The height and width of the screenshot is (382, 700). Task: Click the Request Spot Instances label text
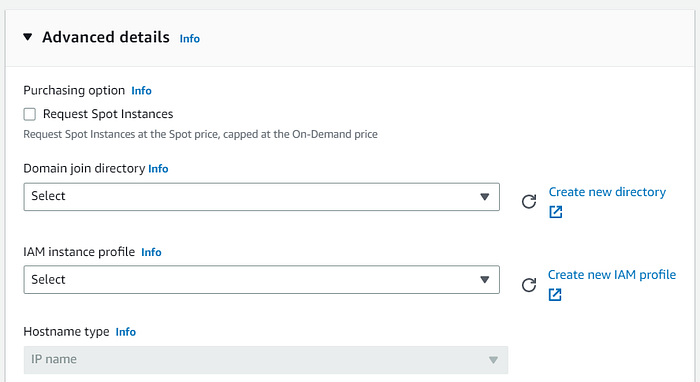pyautogui.click(x=108, y=114)
